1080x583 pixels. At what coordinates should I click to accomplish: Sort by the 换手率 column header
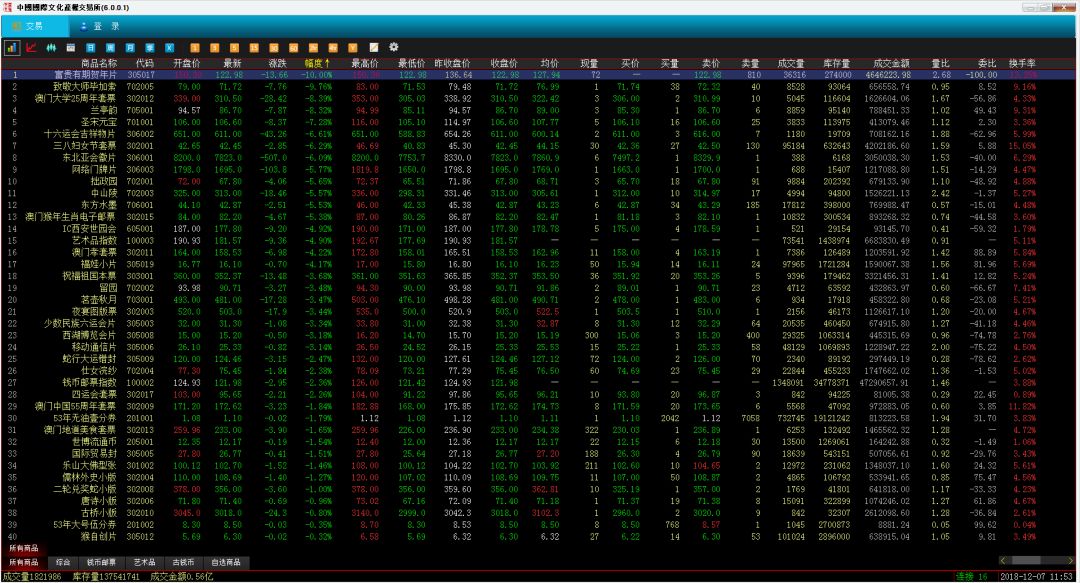(1022, 63)
